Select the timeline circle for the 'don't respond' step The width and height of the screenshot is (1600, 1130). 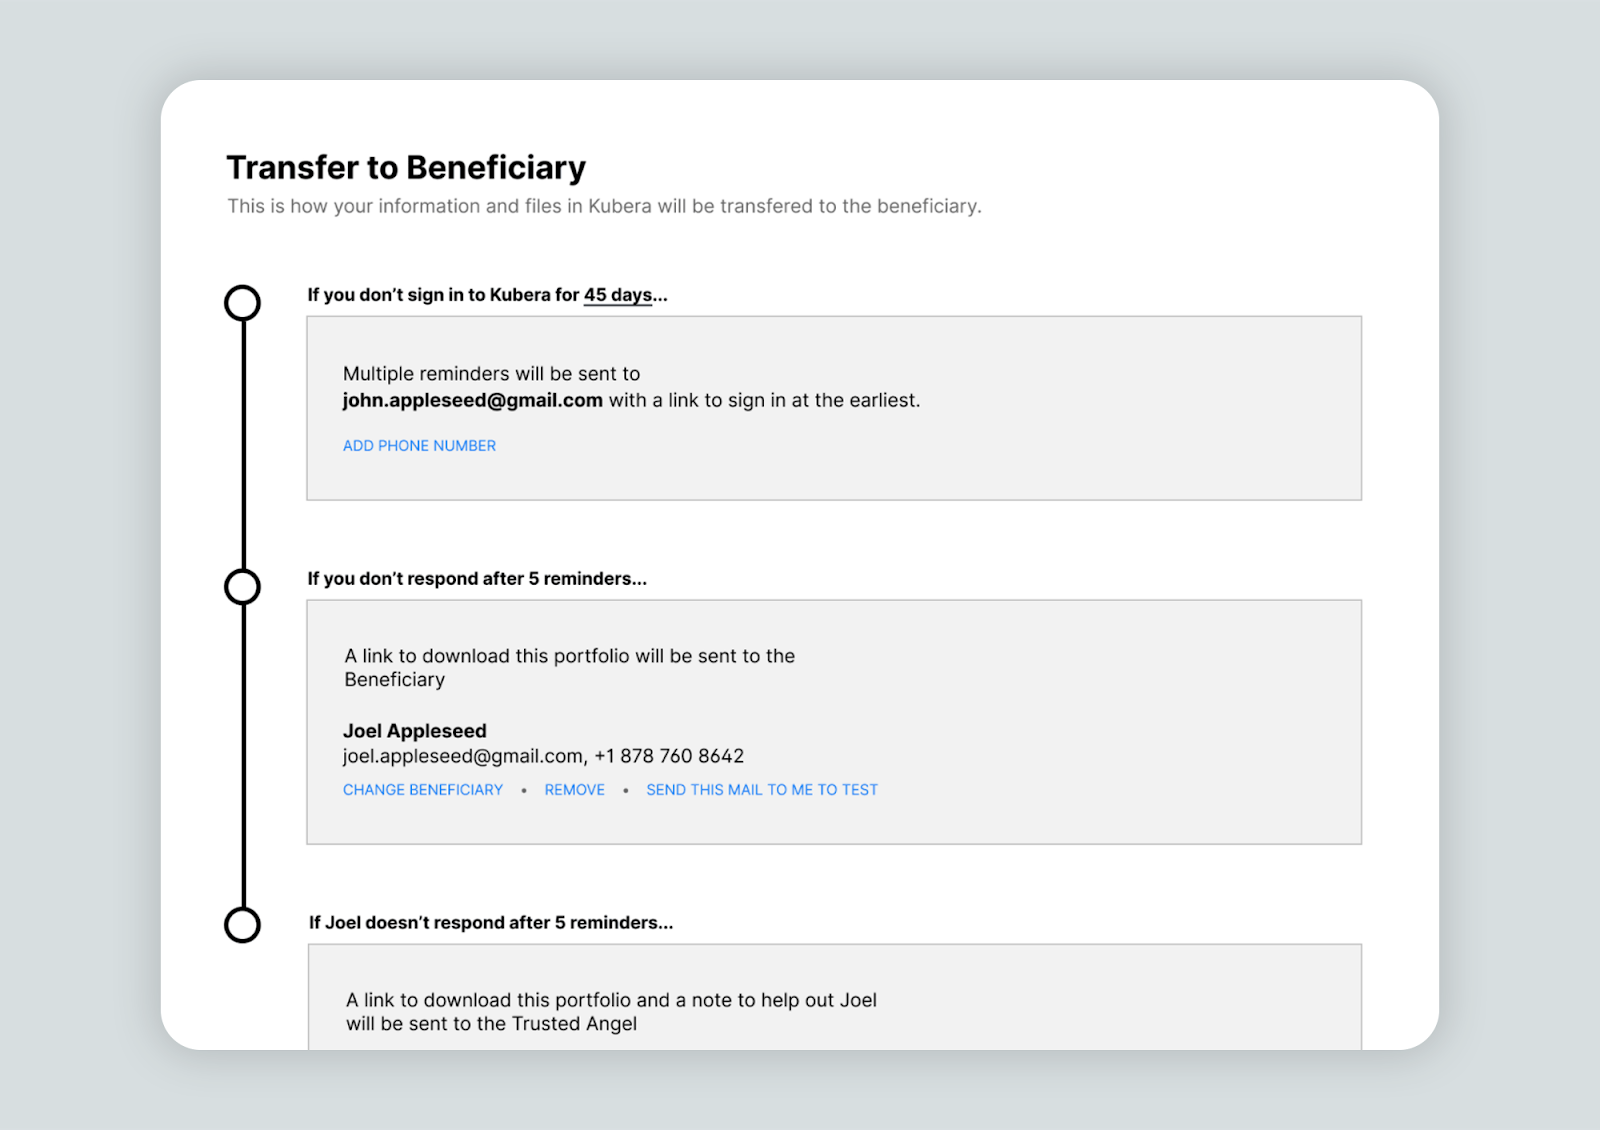[242, 587]
